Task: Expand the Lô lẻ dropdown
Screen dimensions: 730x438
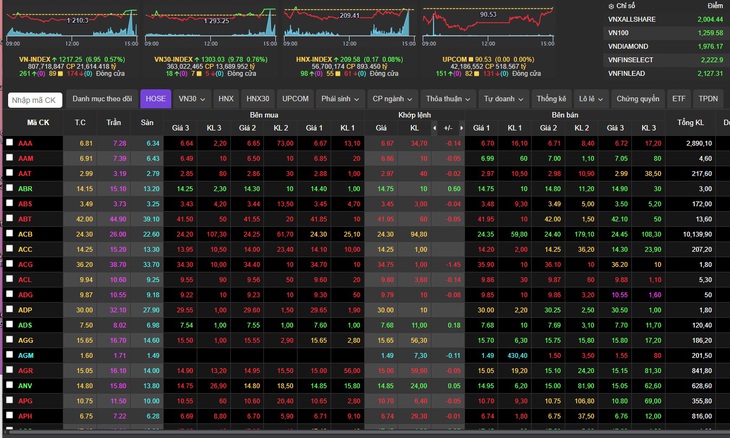Action: 591,99
